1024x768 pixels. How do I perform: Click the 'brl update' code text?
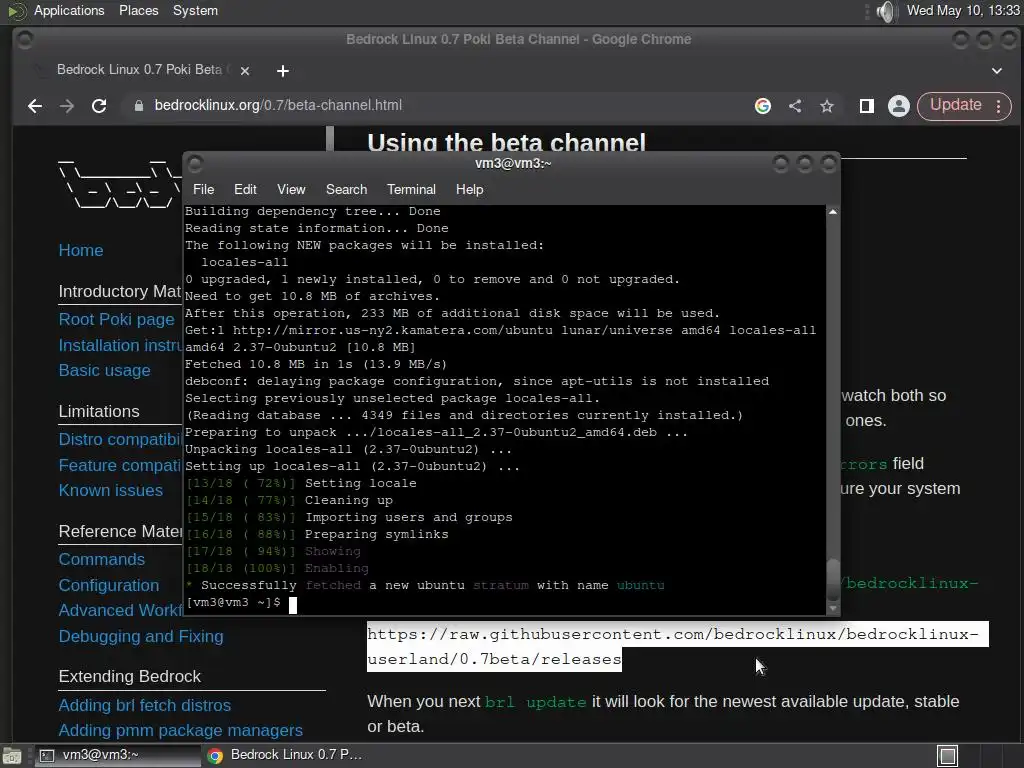point(536,702)
